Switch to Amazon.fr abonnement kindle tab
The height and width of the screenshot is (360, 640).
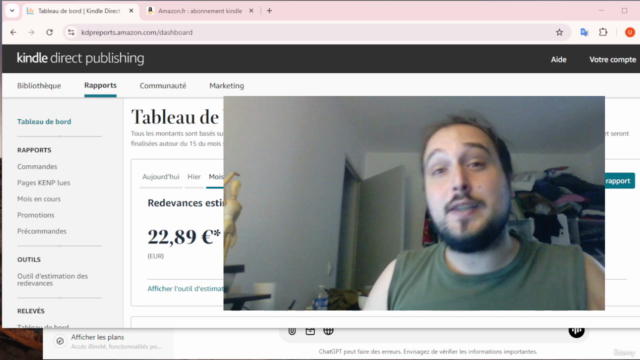click(x=200, y=11)
